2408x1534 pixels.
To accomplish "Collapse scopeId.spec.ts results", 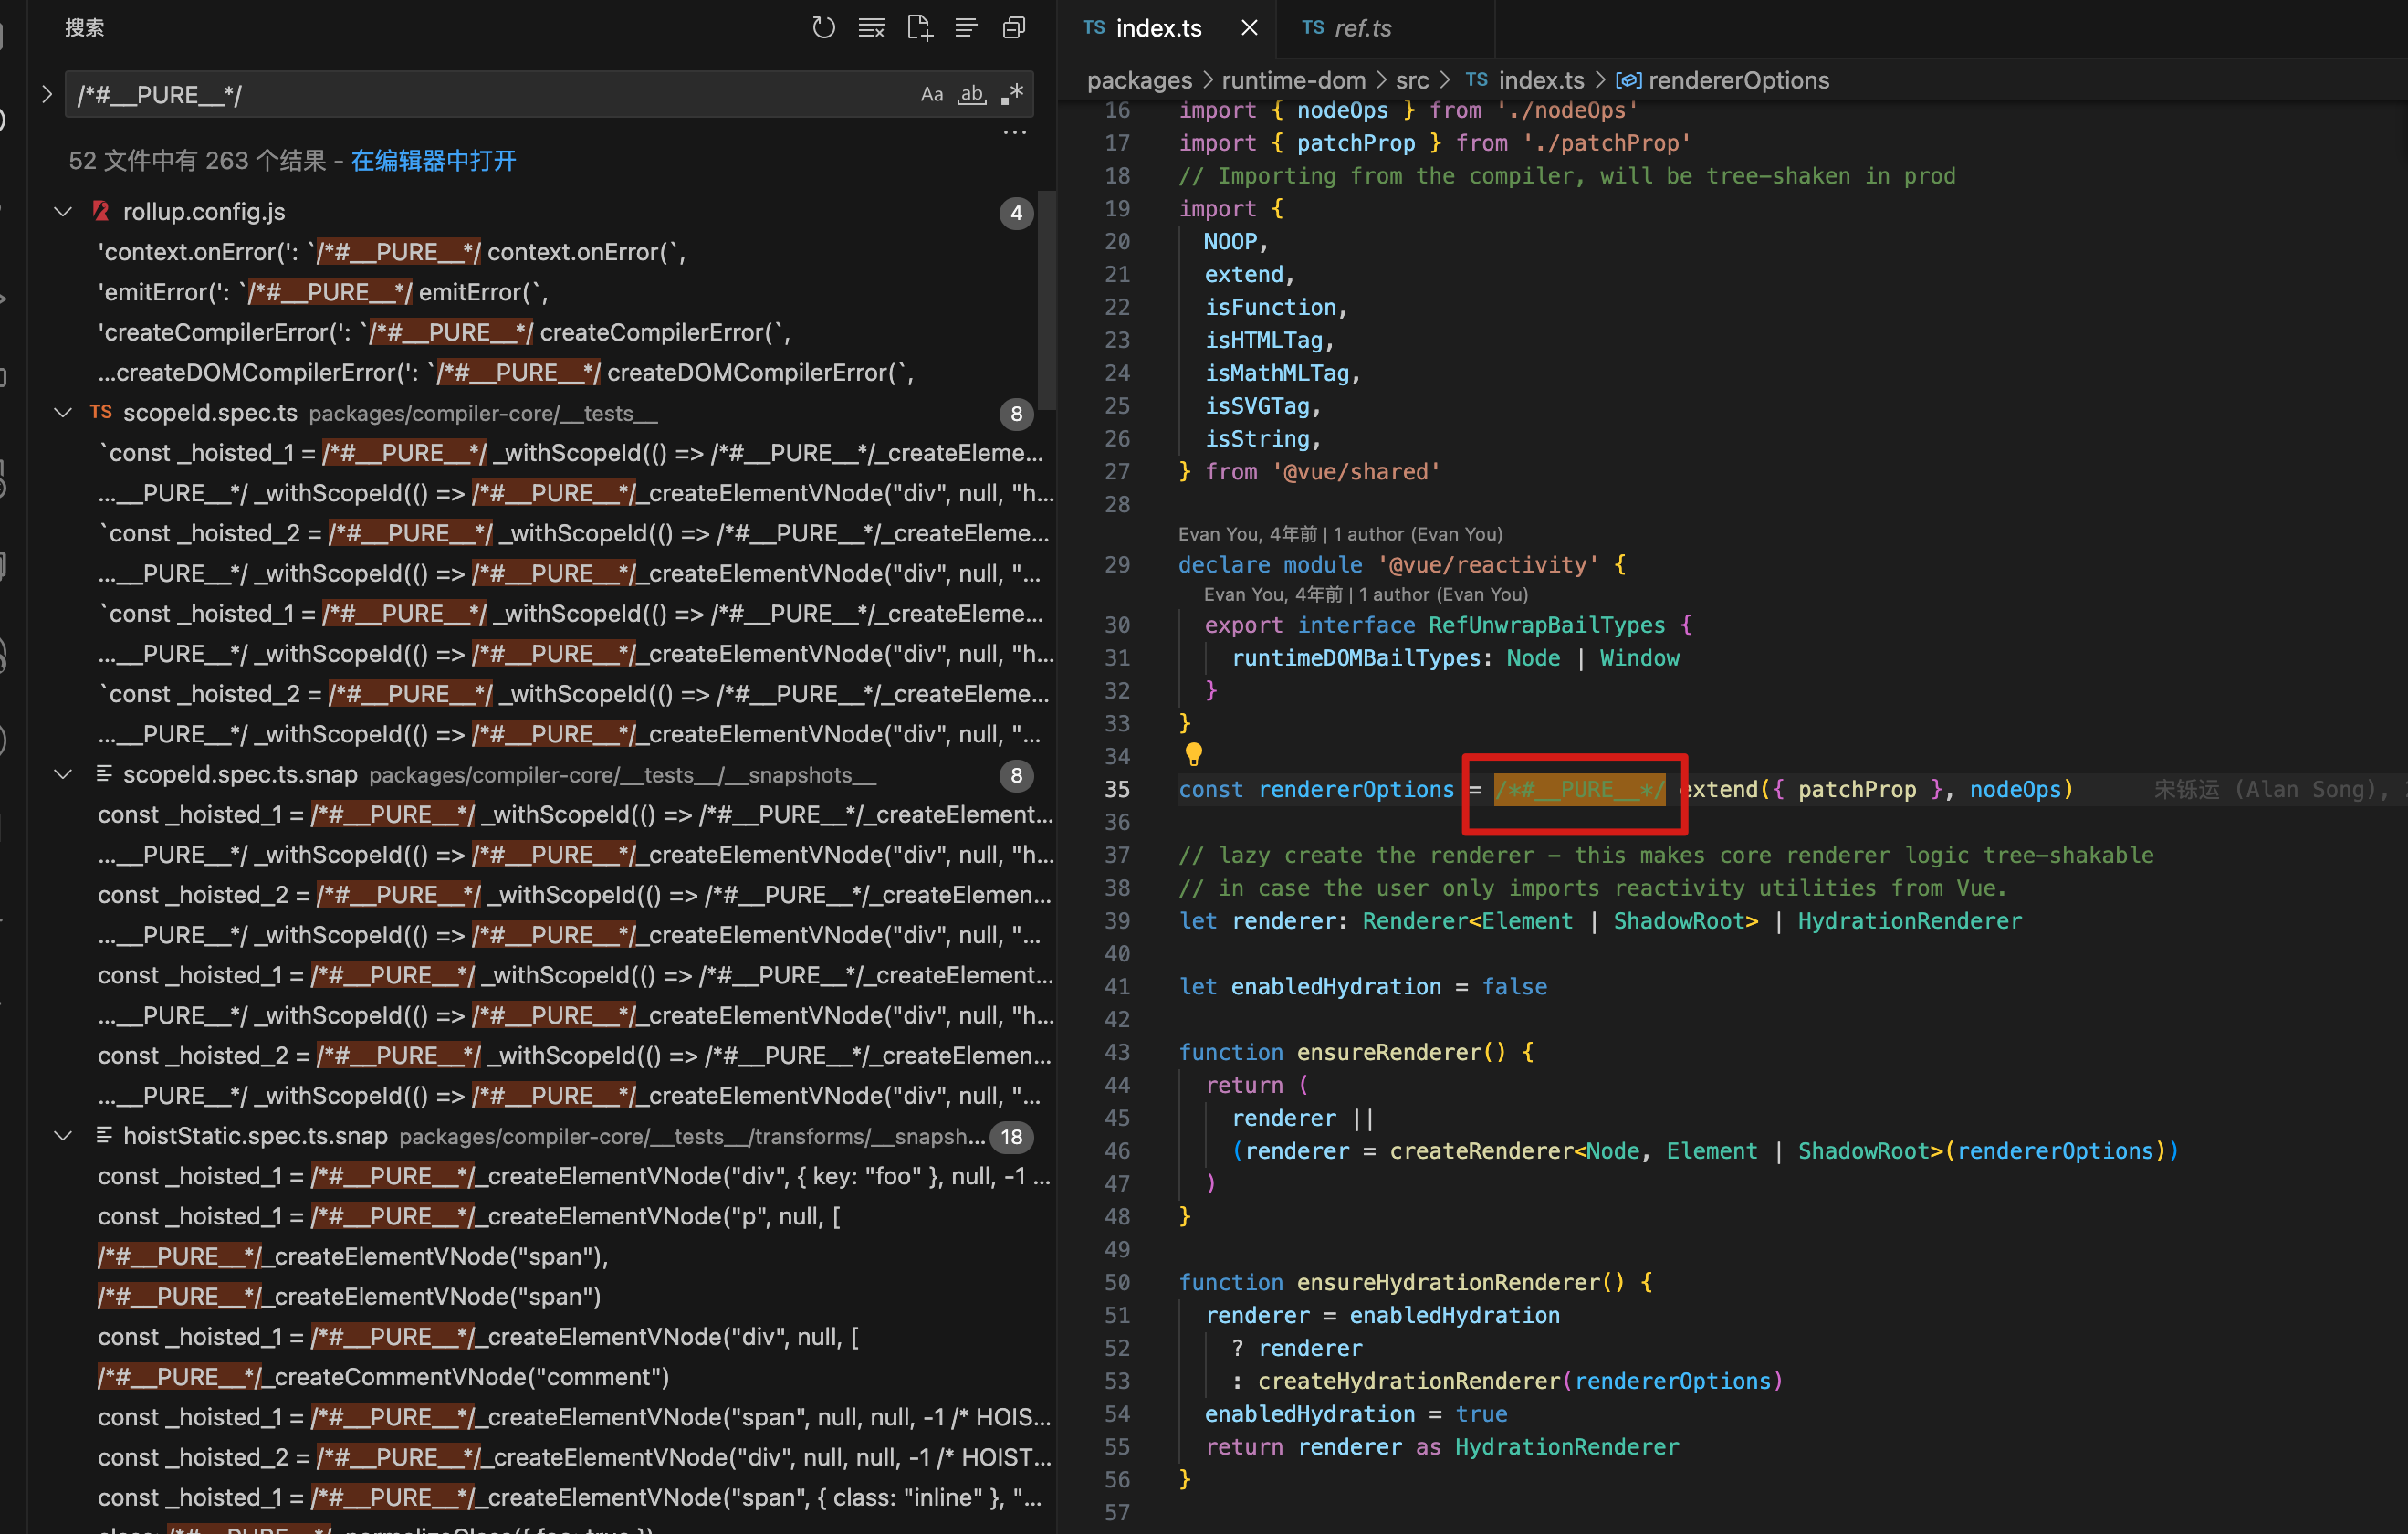I will 63,413.
